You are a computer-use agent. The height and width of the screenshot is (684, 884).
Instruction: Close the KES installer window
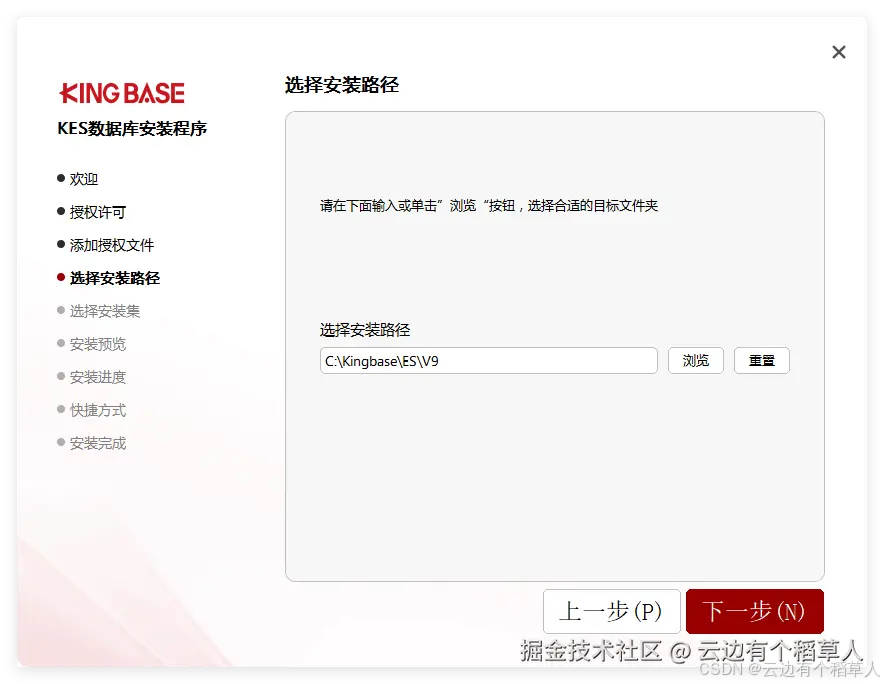pos(838,52)
